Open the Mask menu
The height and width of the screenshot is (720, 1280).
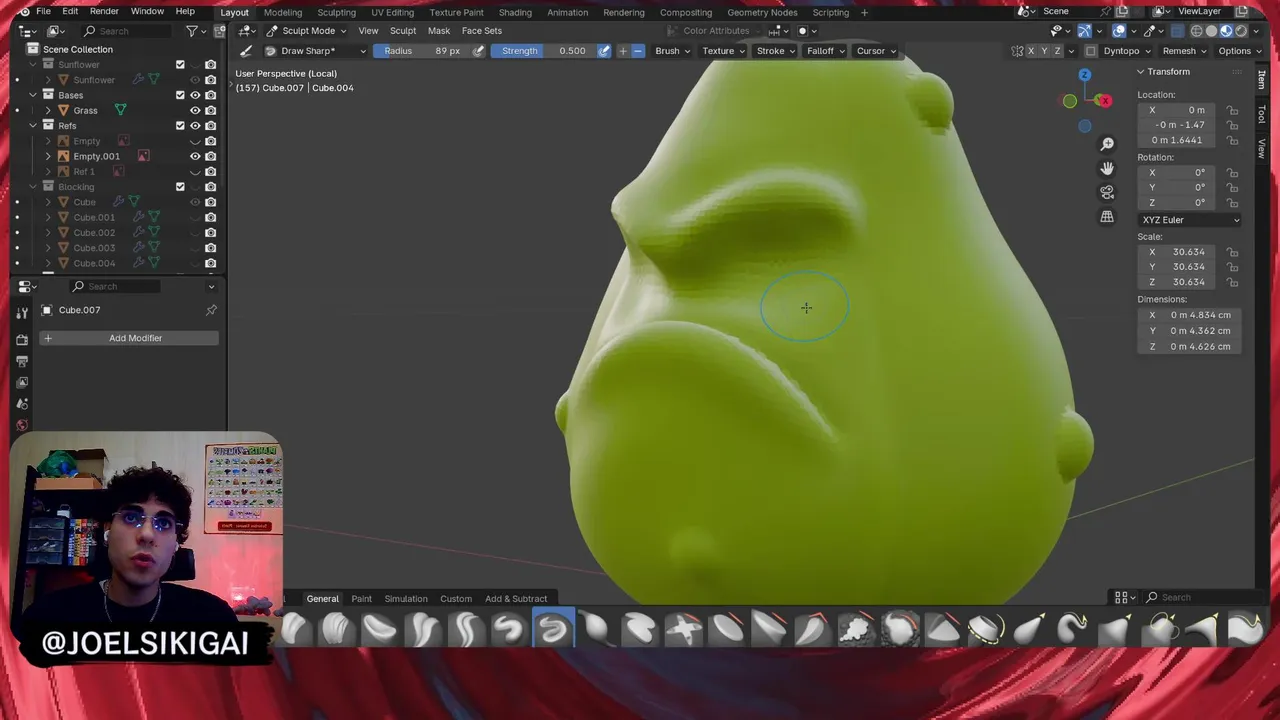[439, 31]
